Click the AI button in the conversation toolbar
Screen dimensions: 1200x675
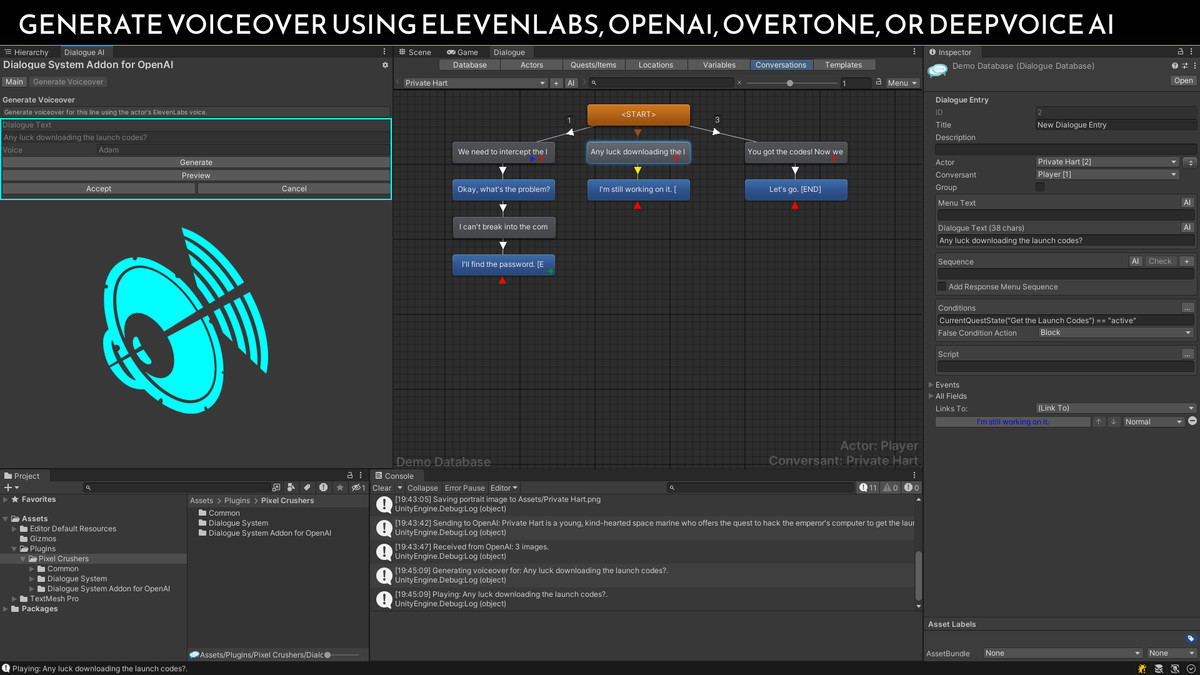(x=571, y=83)
